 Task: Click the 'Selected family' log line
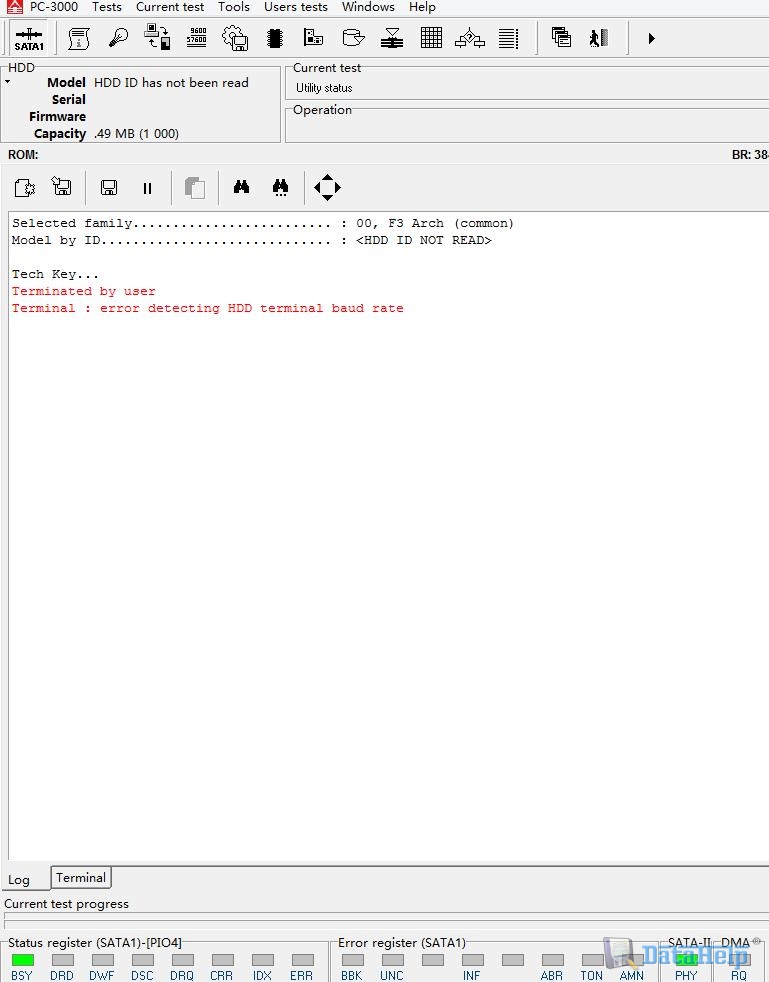pyautogui.click(x=262, y=223)
